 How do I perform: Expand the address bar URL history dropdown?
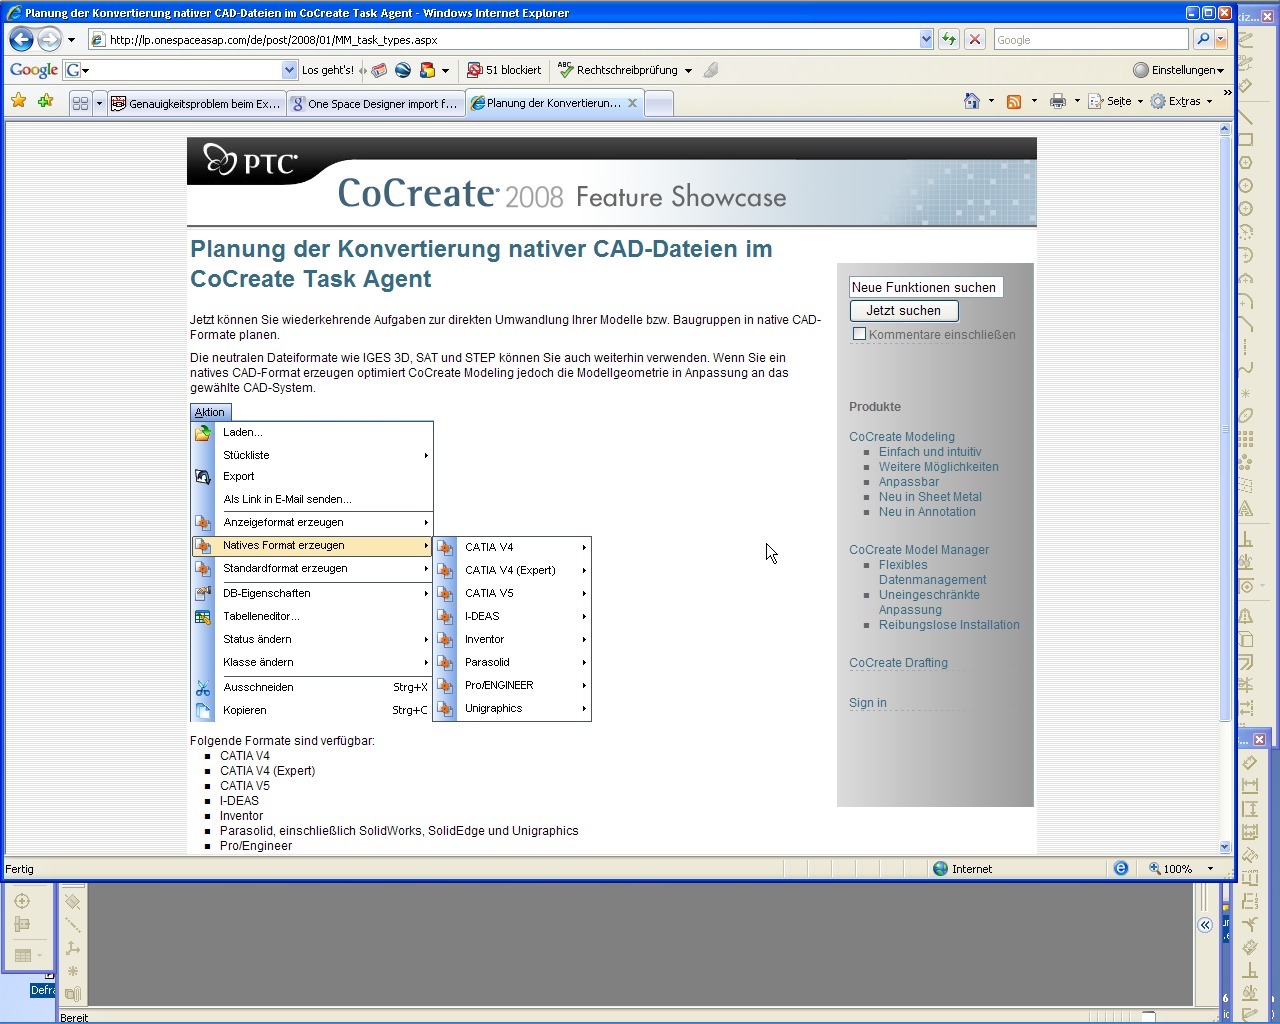click(x=926, y=39)
